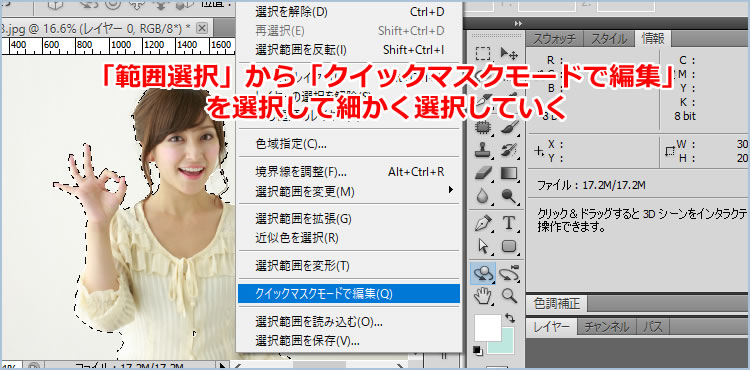750x370 pixels.
Task: Select the Path Selection tool
Action: [x=484, y=247]
